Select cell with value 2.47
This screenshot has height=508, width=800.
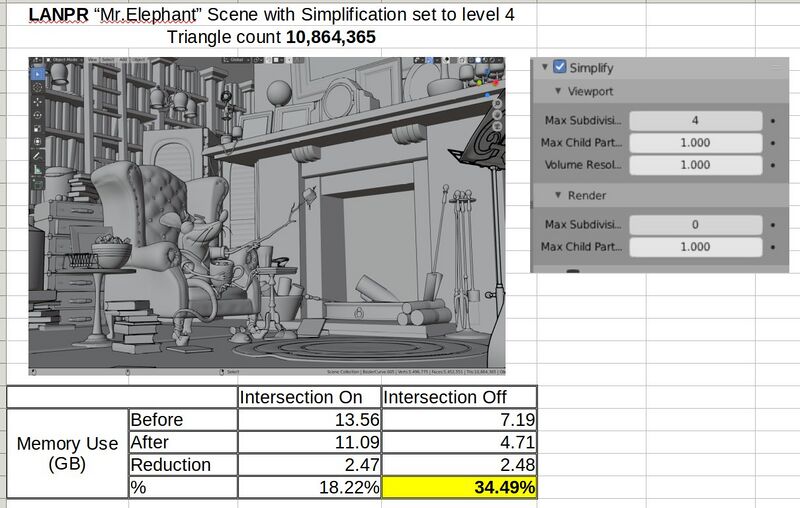[x=309, y=465]
